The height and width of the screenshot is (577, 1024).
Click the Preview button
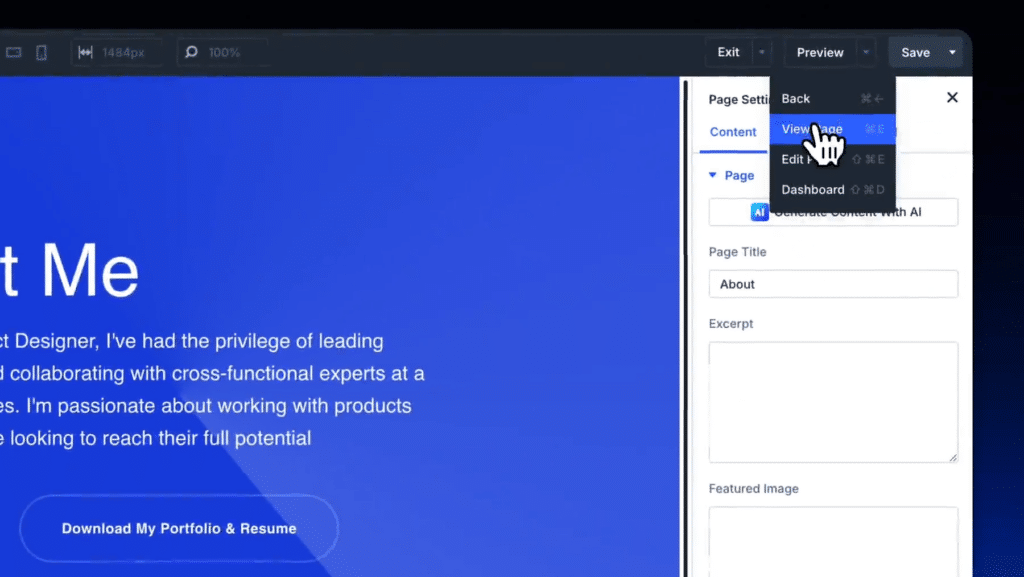(x=820, y=52)
